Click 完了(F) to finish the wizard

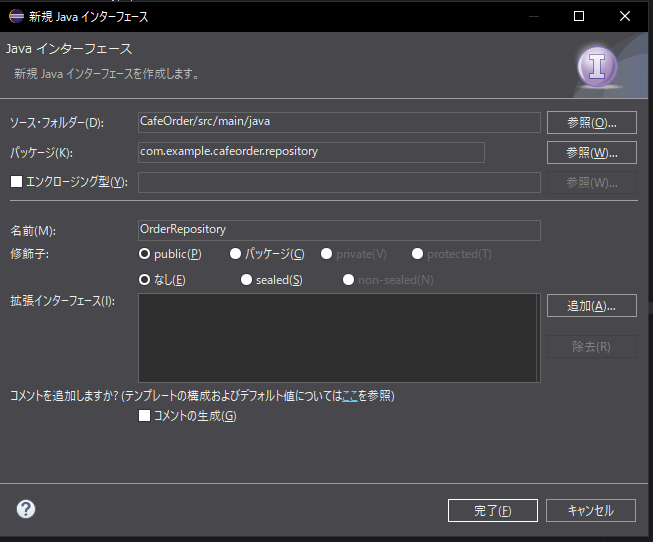click(x=492, y=510)
